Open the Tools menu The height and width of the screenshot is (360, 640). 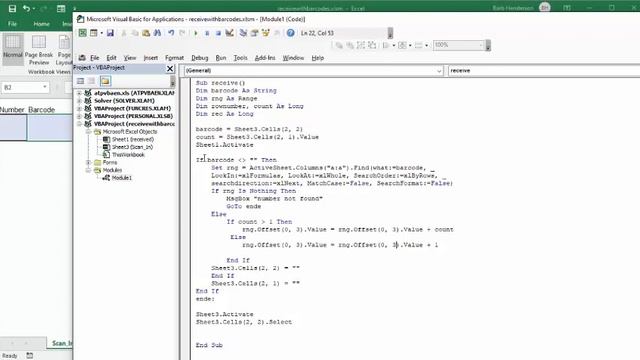tap(240, 58)
